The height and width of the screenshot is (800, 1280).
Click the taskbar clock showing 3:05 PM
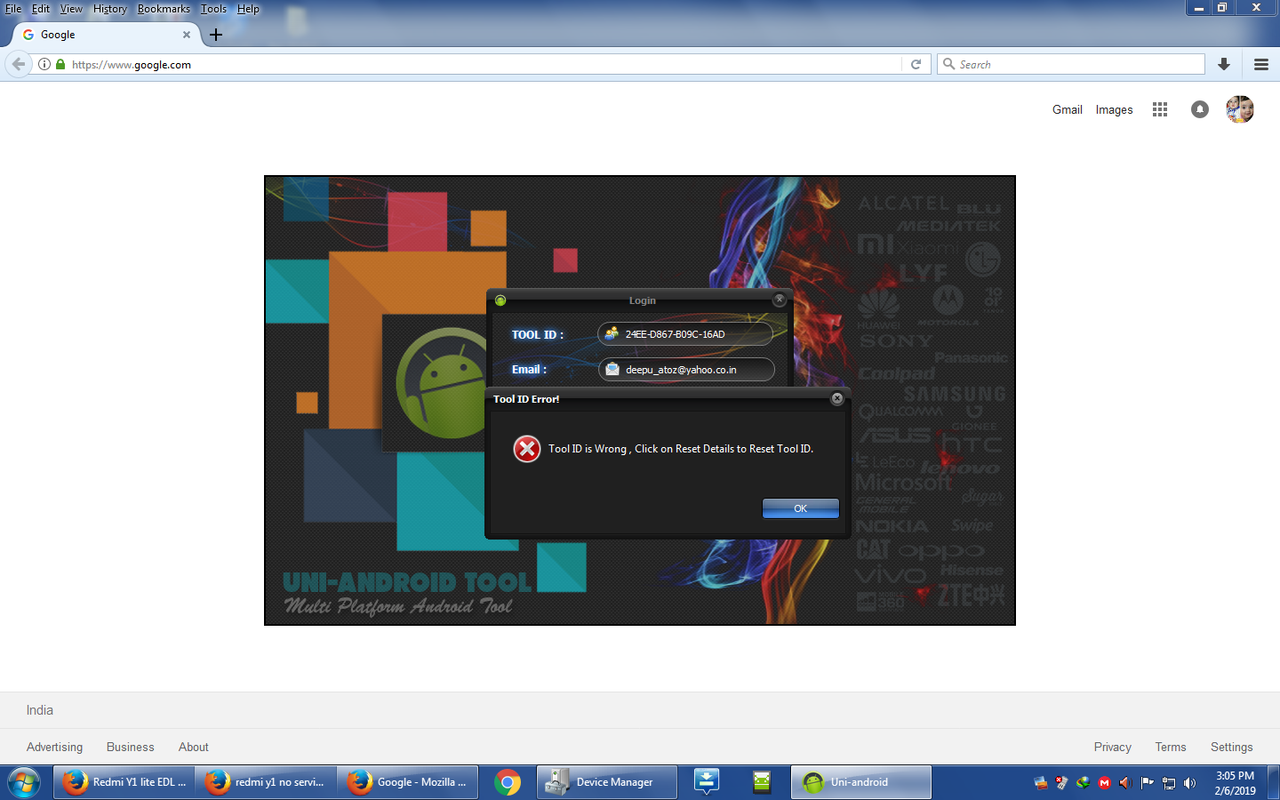tap(1235, 782)
